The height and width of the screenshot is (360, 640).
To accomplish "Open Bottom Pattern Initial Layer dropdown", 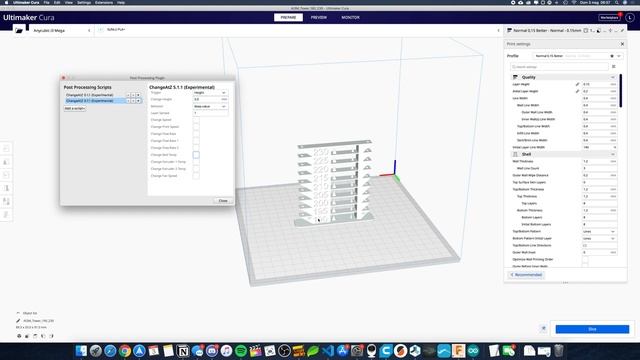I will tap(599, 238).
